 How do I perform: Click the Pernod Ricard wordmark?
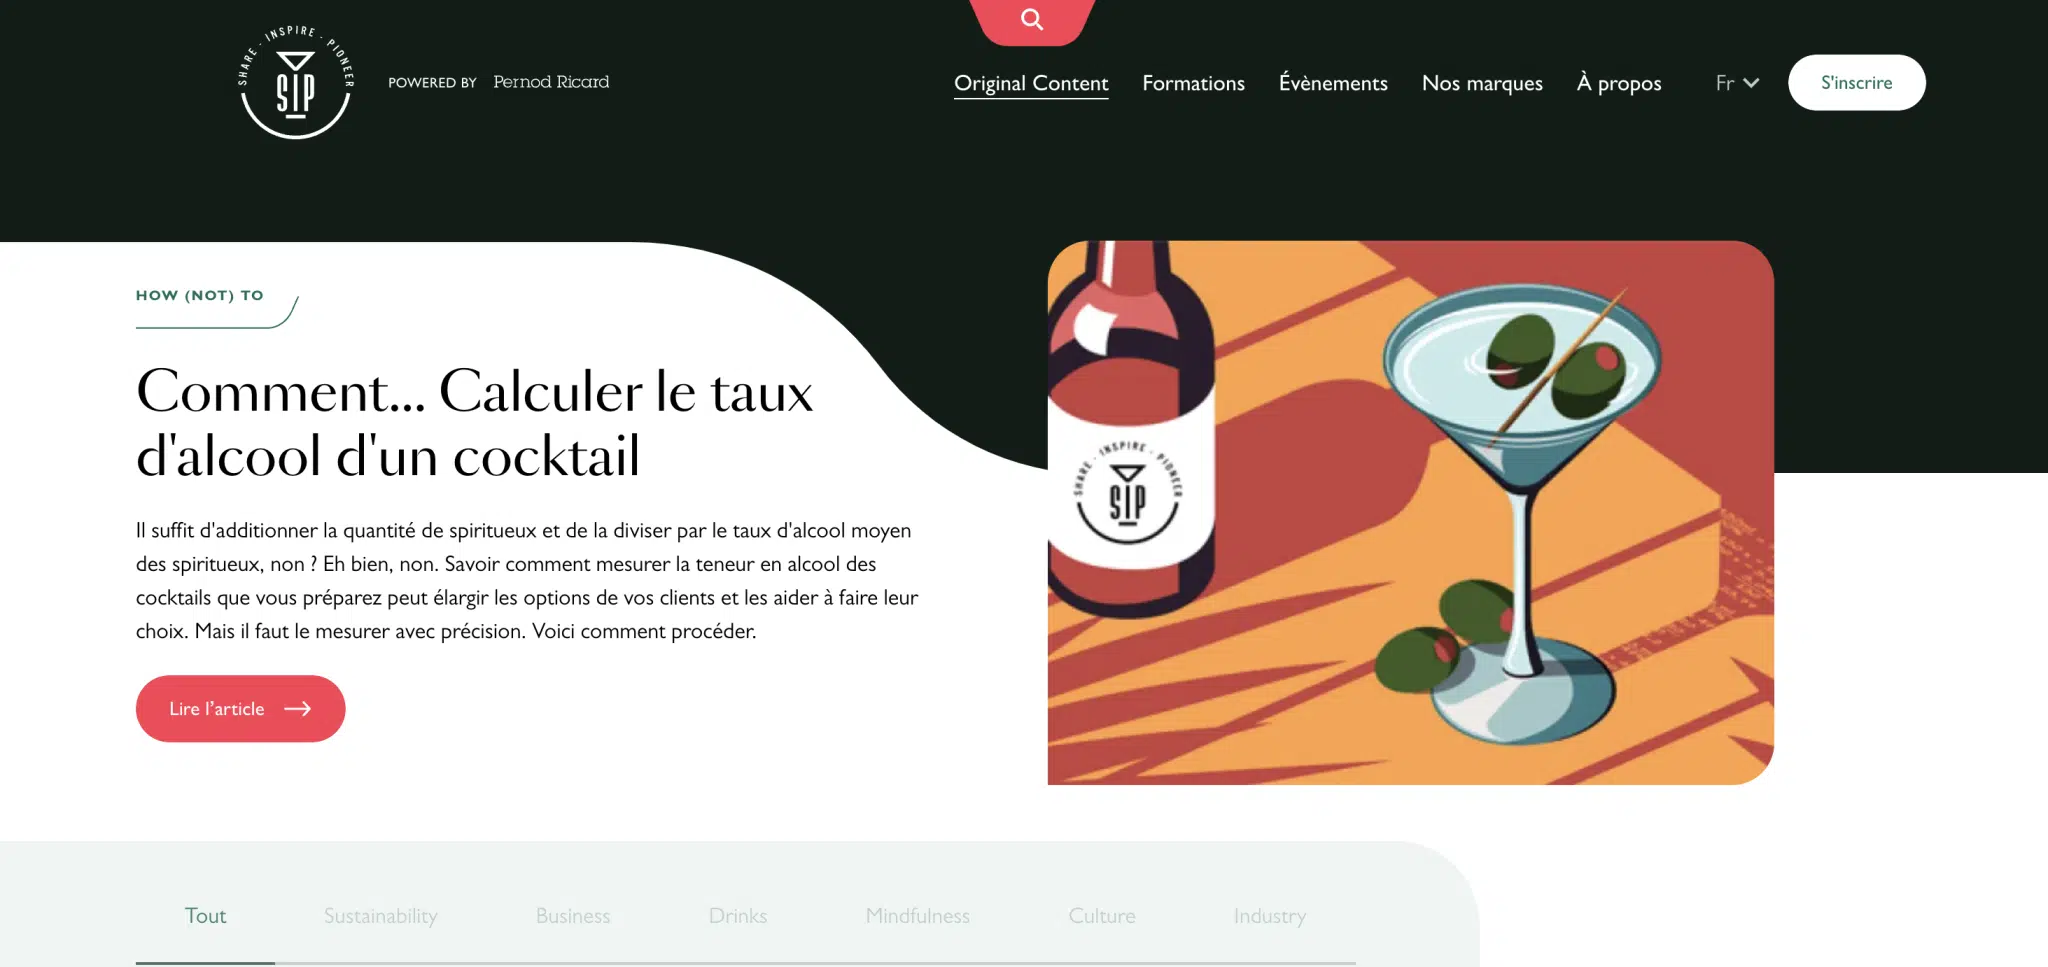(551, 82)
